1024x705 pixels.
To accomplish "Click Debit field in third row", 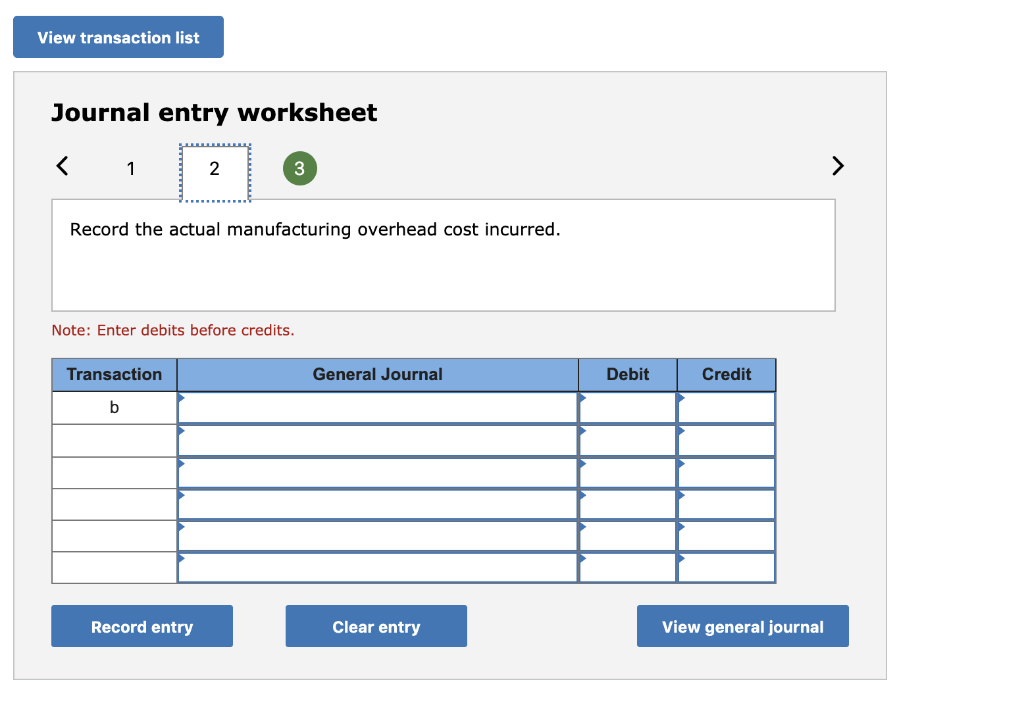I will pos(628,473).
